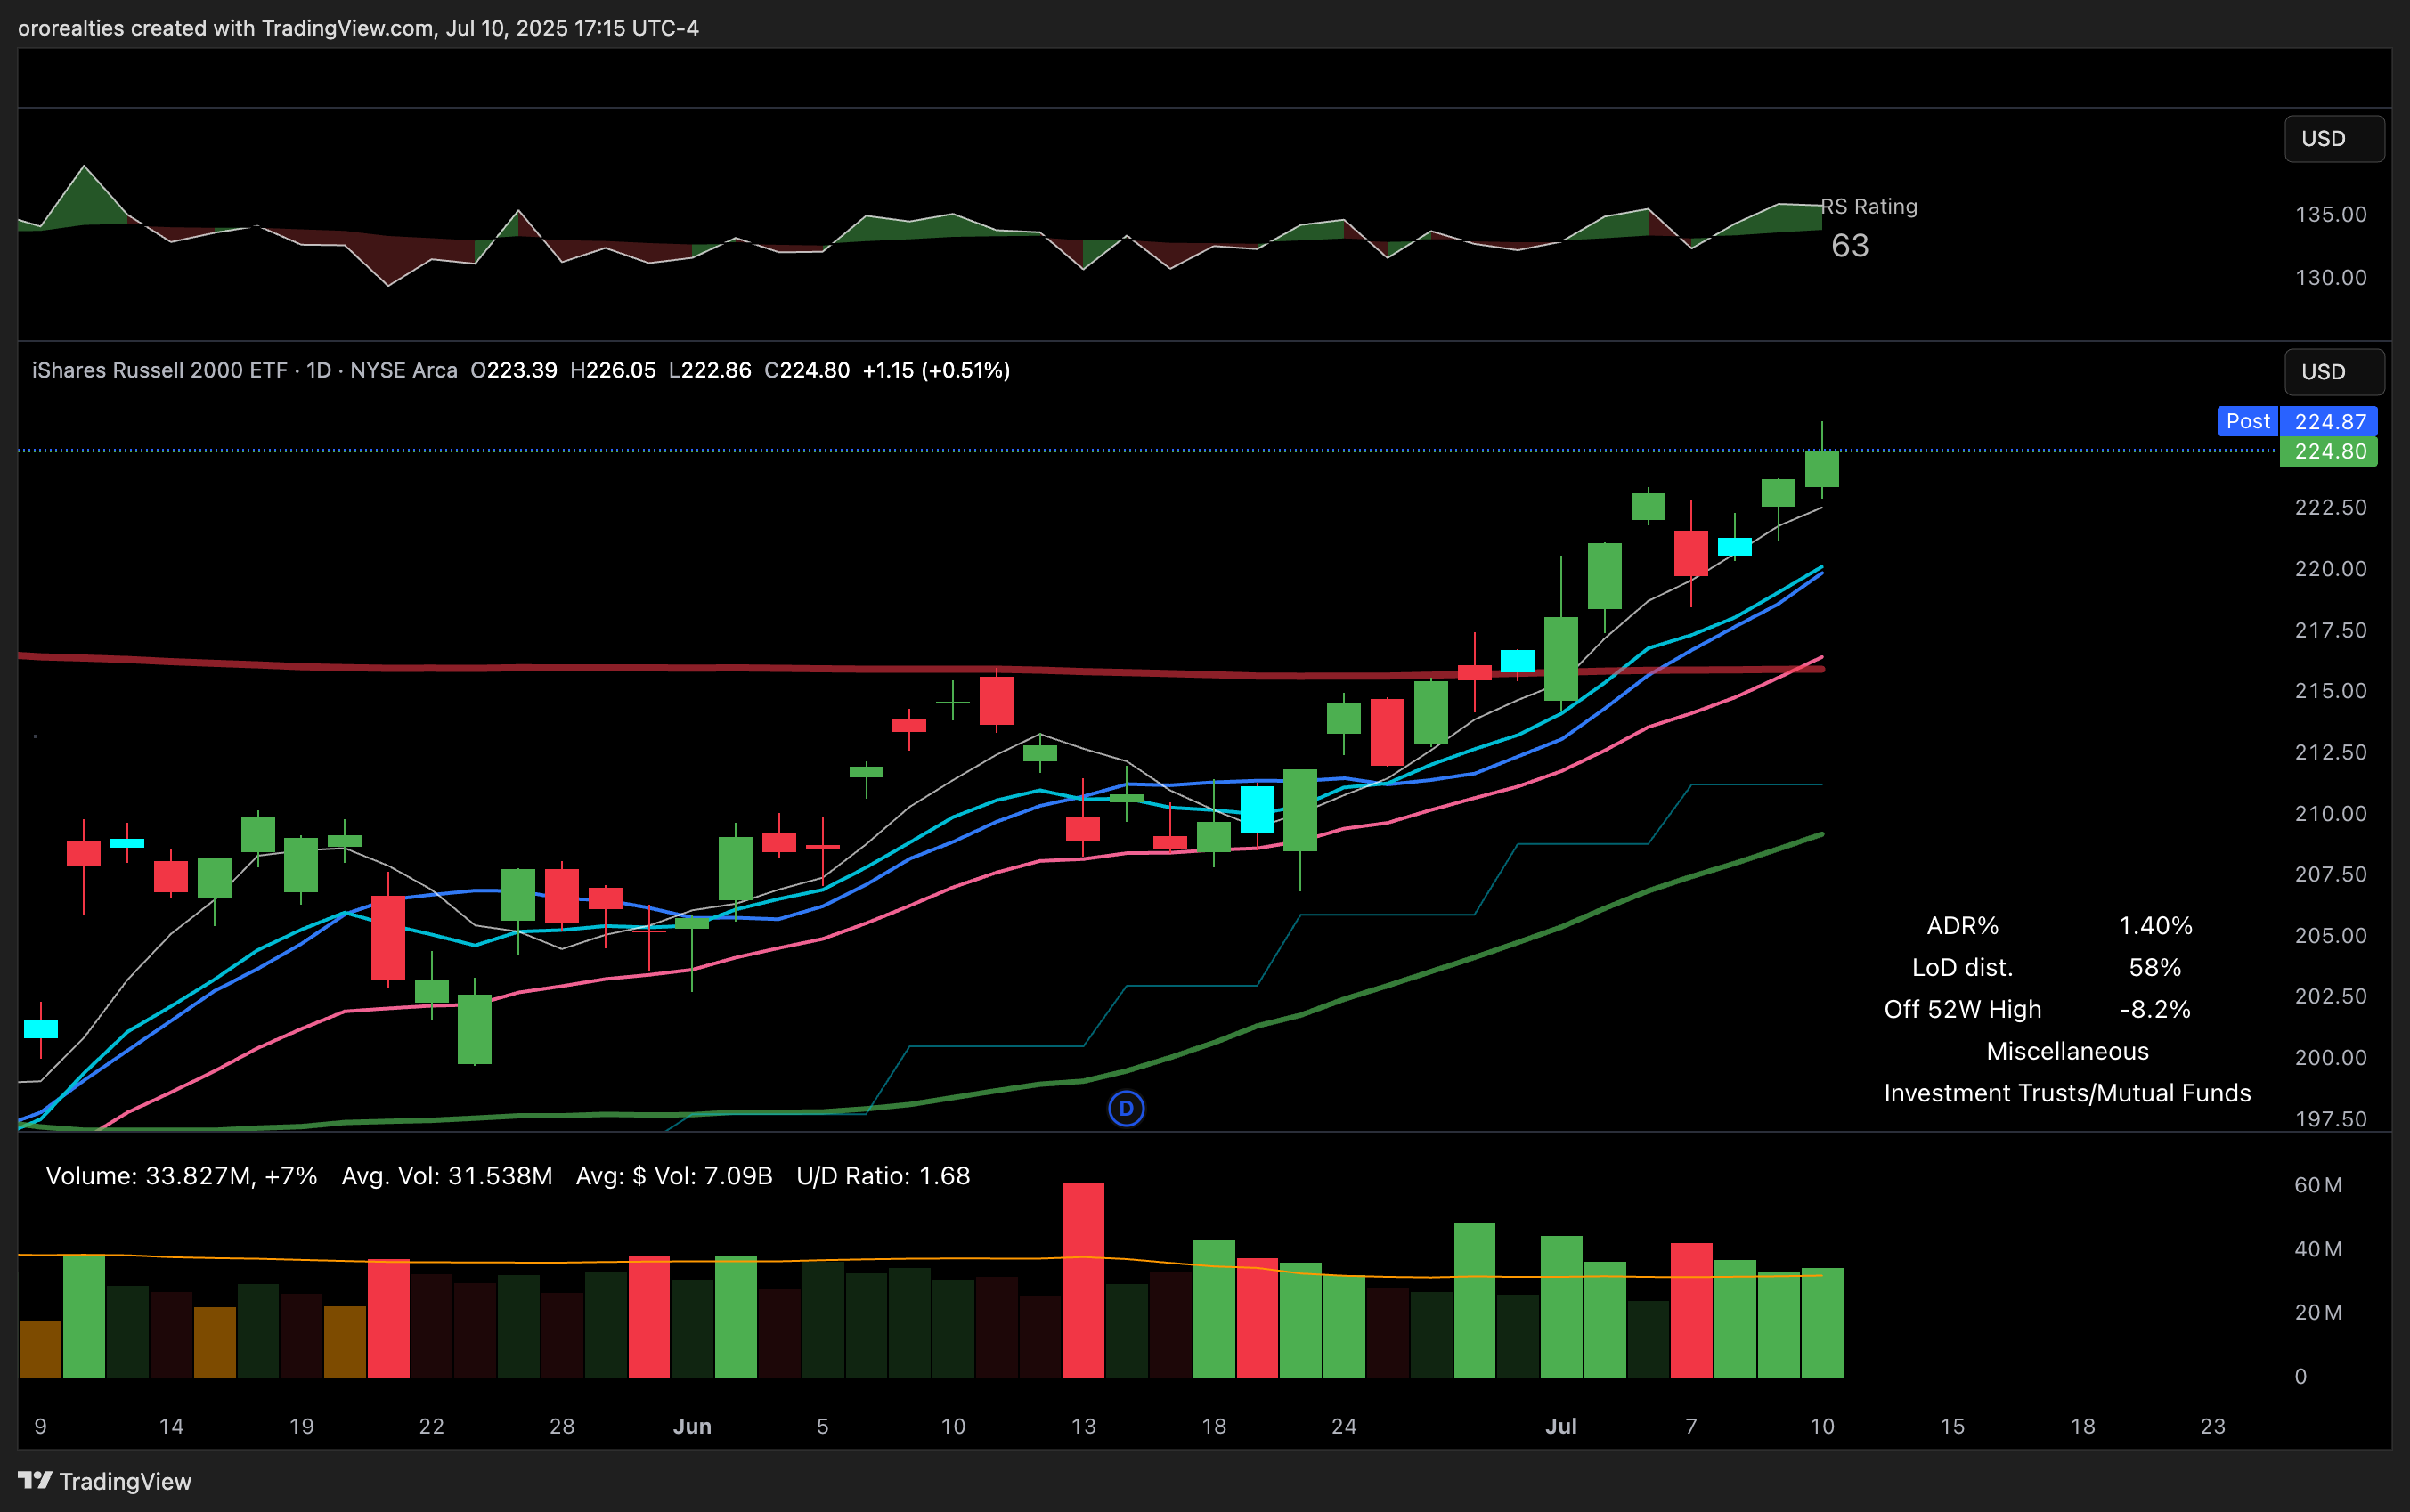Click the 130.00 RS scale label
This screenshot has height=1512, width=2410.
pyautogui.click(x=2330, y=278)
